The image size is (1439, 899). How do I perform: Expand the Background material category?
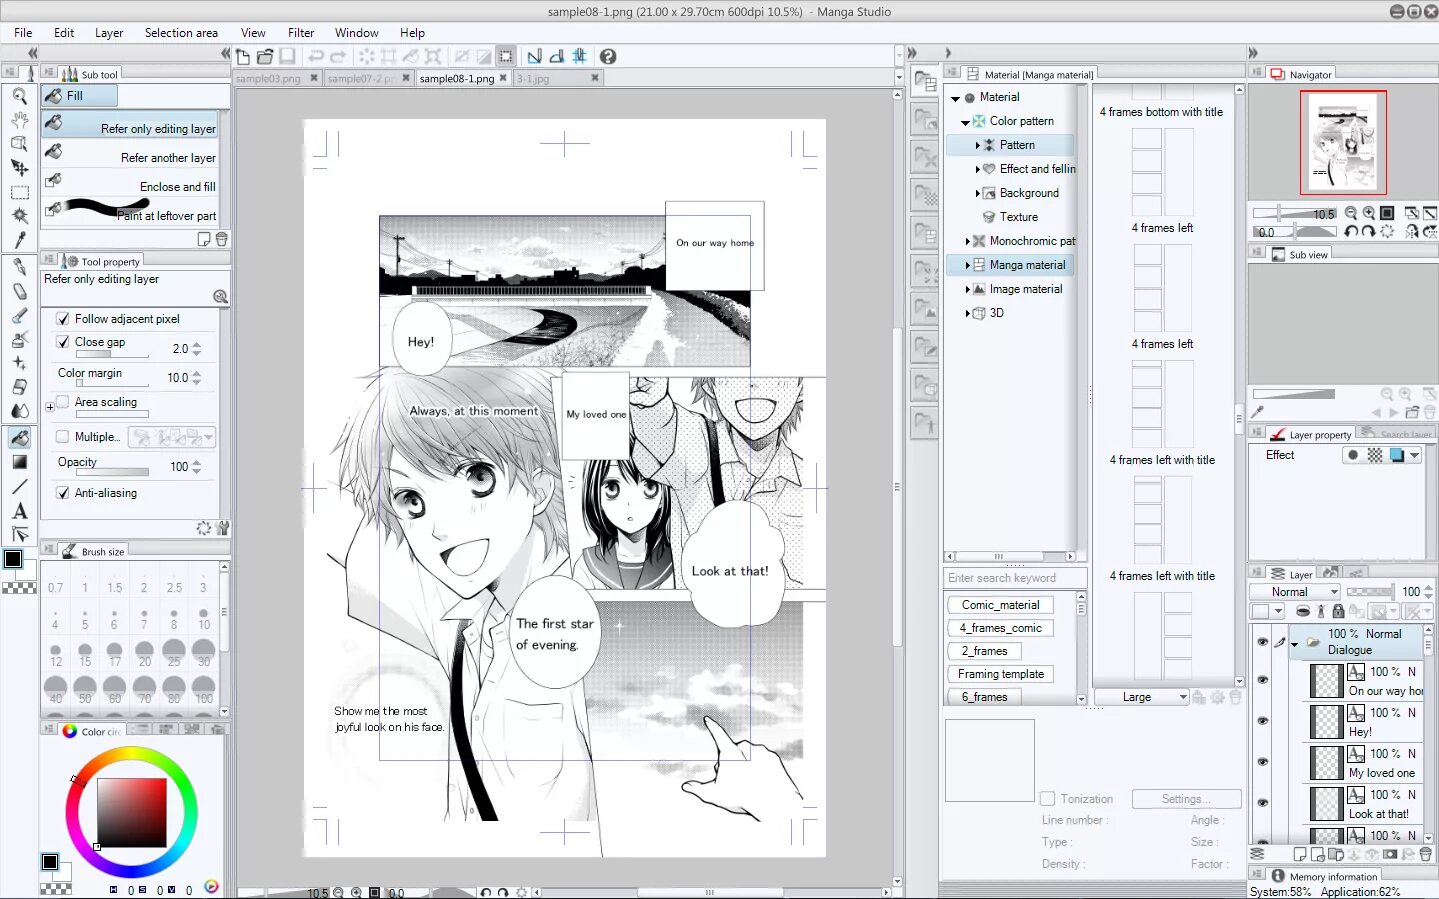coord(980,192)
